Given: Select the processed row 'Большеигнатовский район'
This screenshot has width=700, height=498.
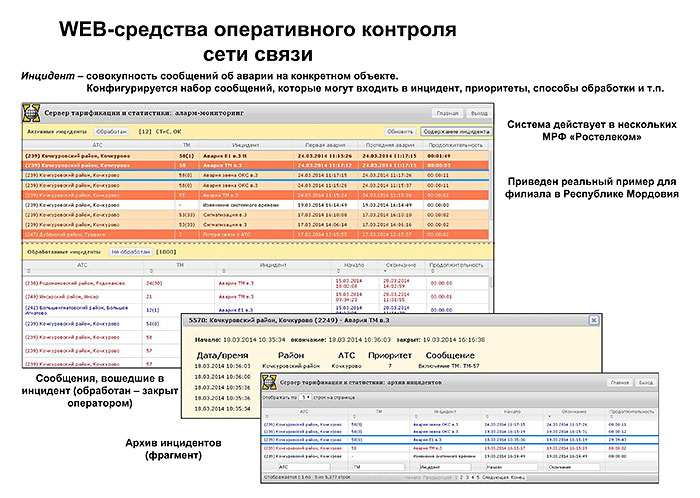Looking at the screenshot, I should click(x=256, y=310).
